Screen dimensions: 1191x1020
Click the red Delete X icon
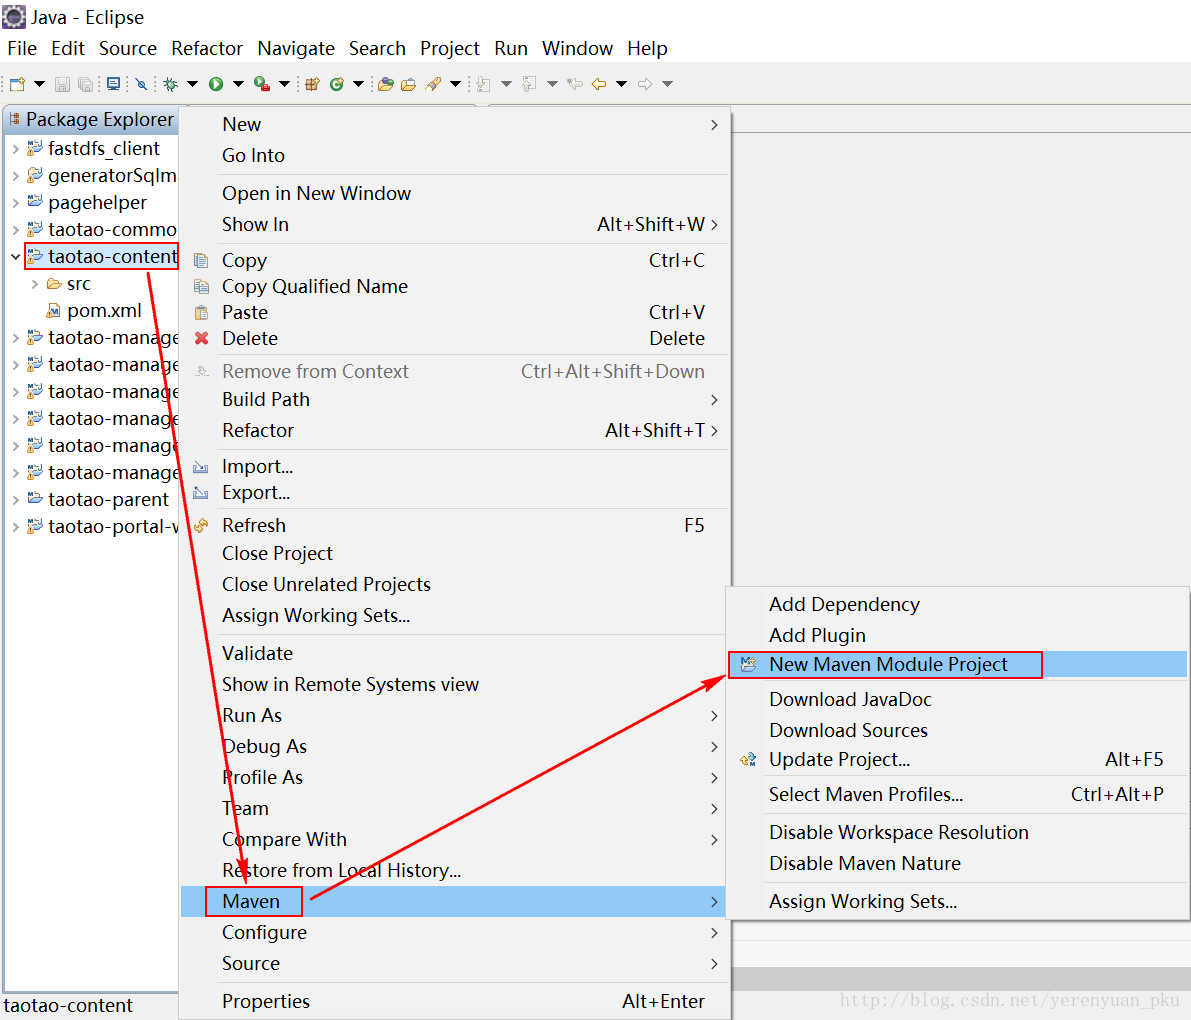coord(201,338)
